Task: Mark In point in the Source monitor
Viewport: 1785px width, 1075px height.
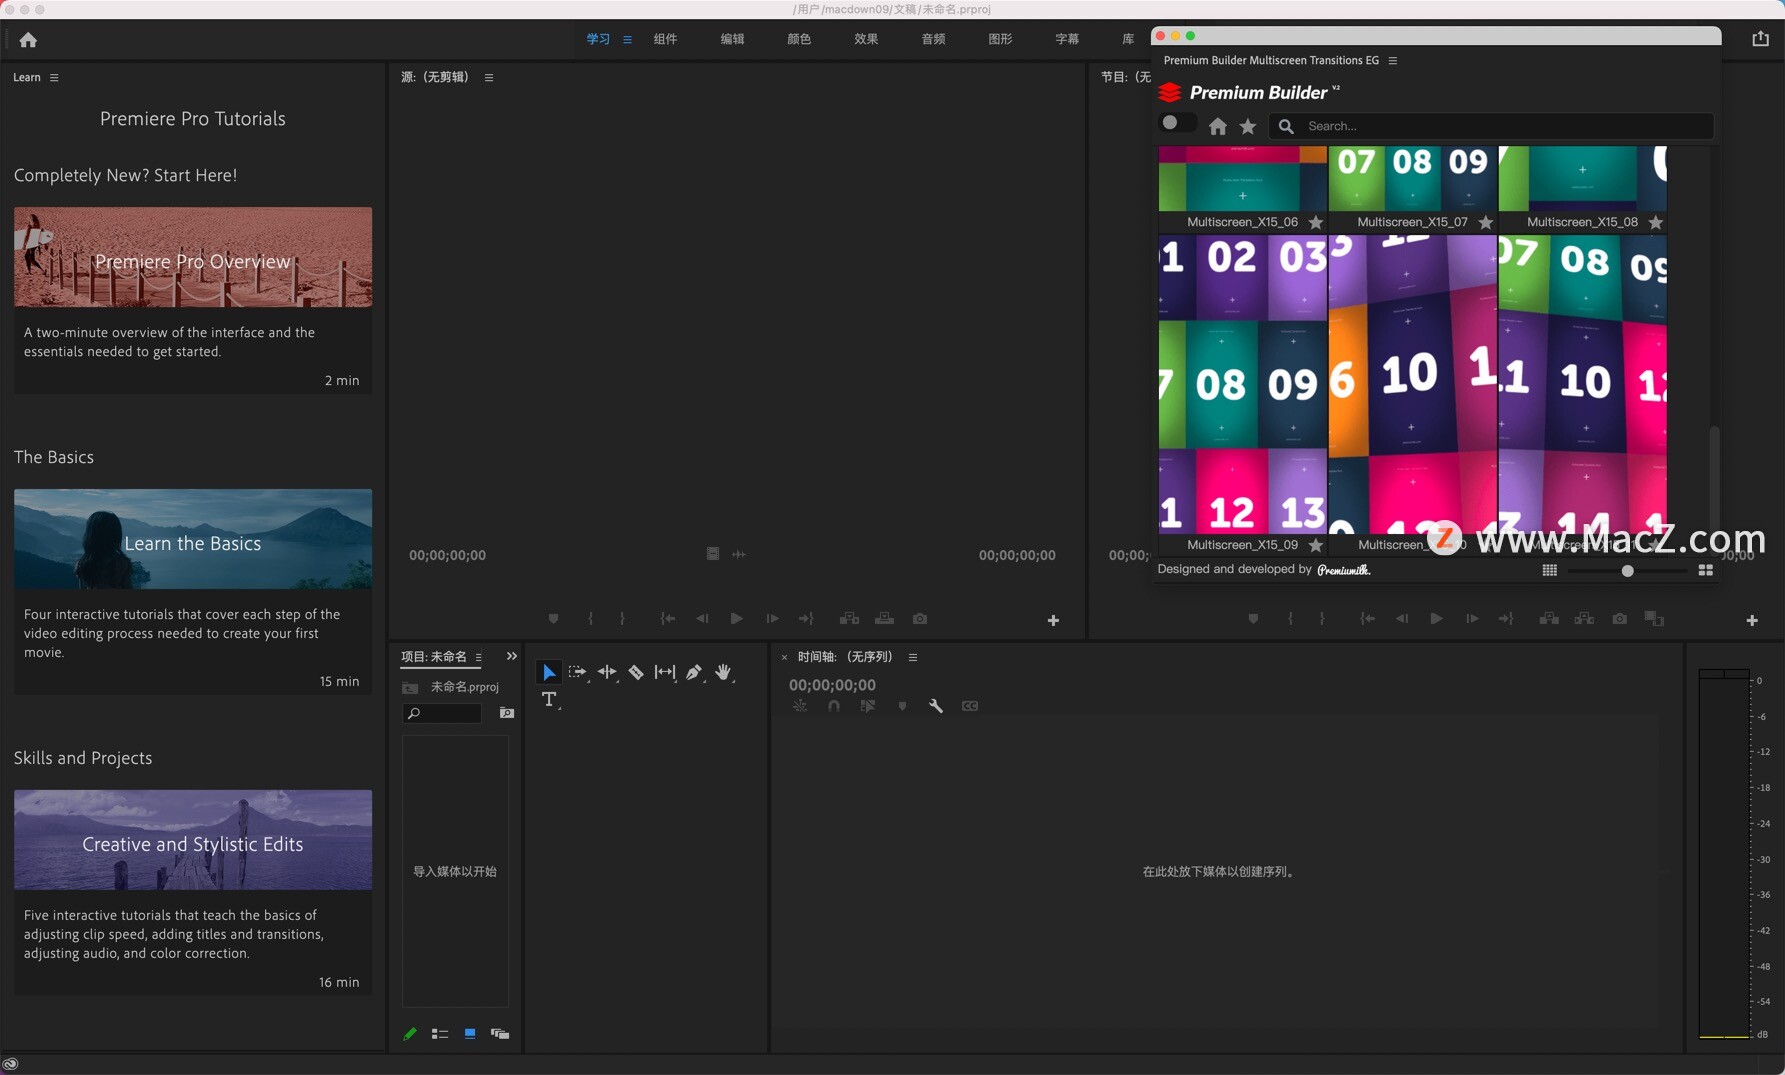Action: click(x=591, y=619)
